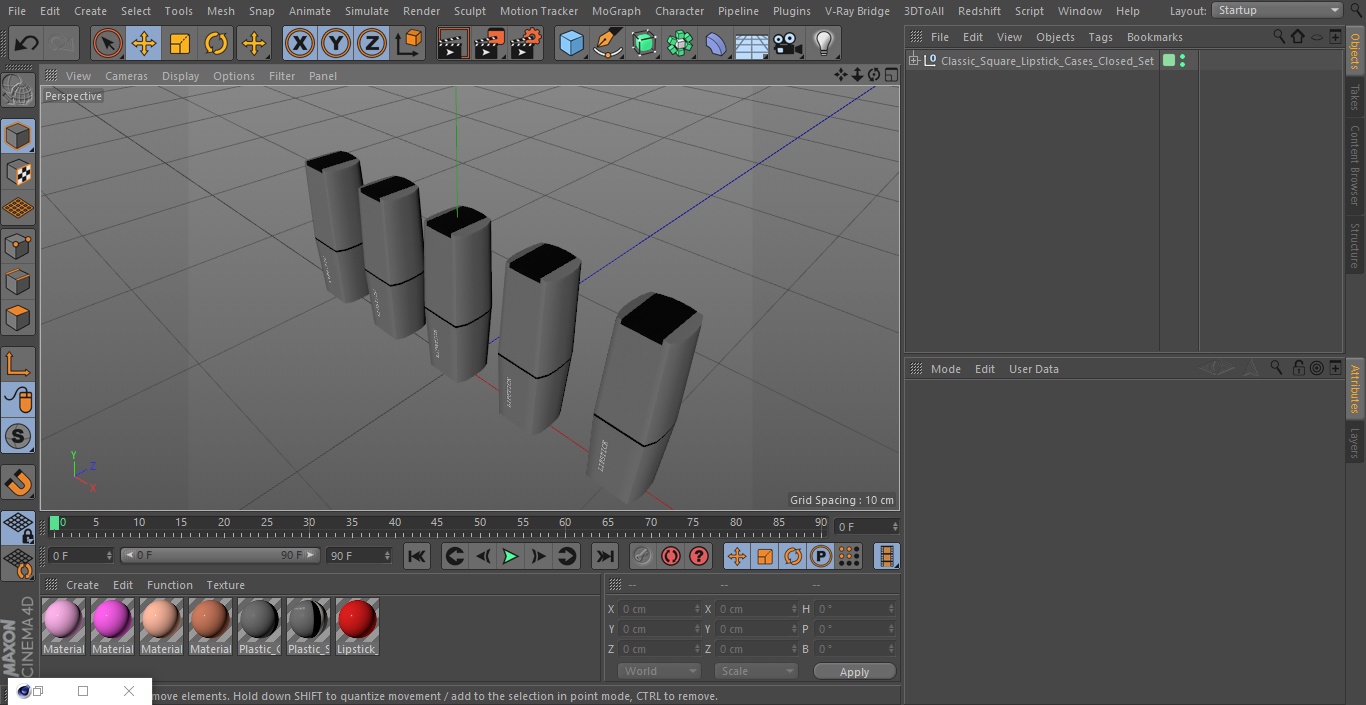Click the timeline preview range slider
This screenshot has width=1366, height=705.
click(x=220, y=555)
